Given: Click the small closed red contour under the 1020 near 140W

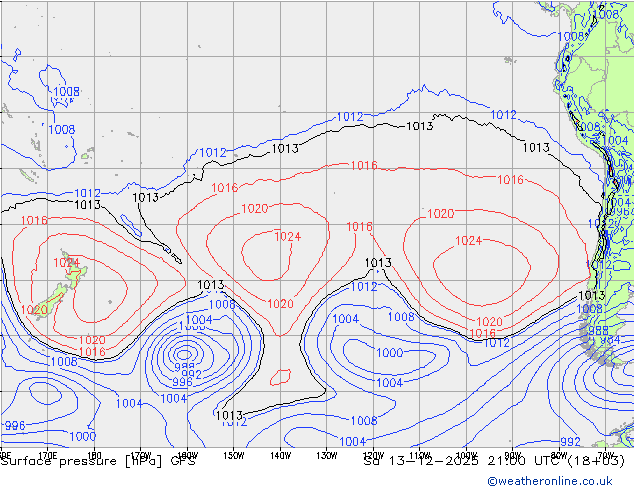Looking at the screenshot, I should [281, 377].
